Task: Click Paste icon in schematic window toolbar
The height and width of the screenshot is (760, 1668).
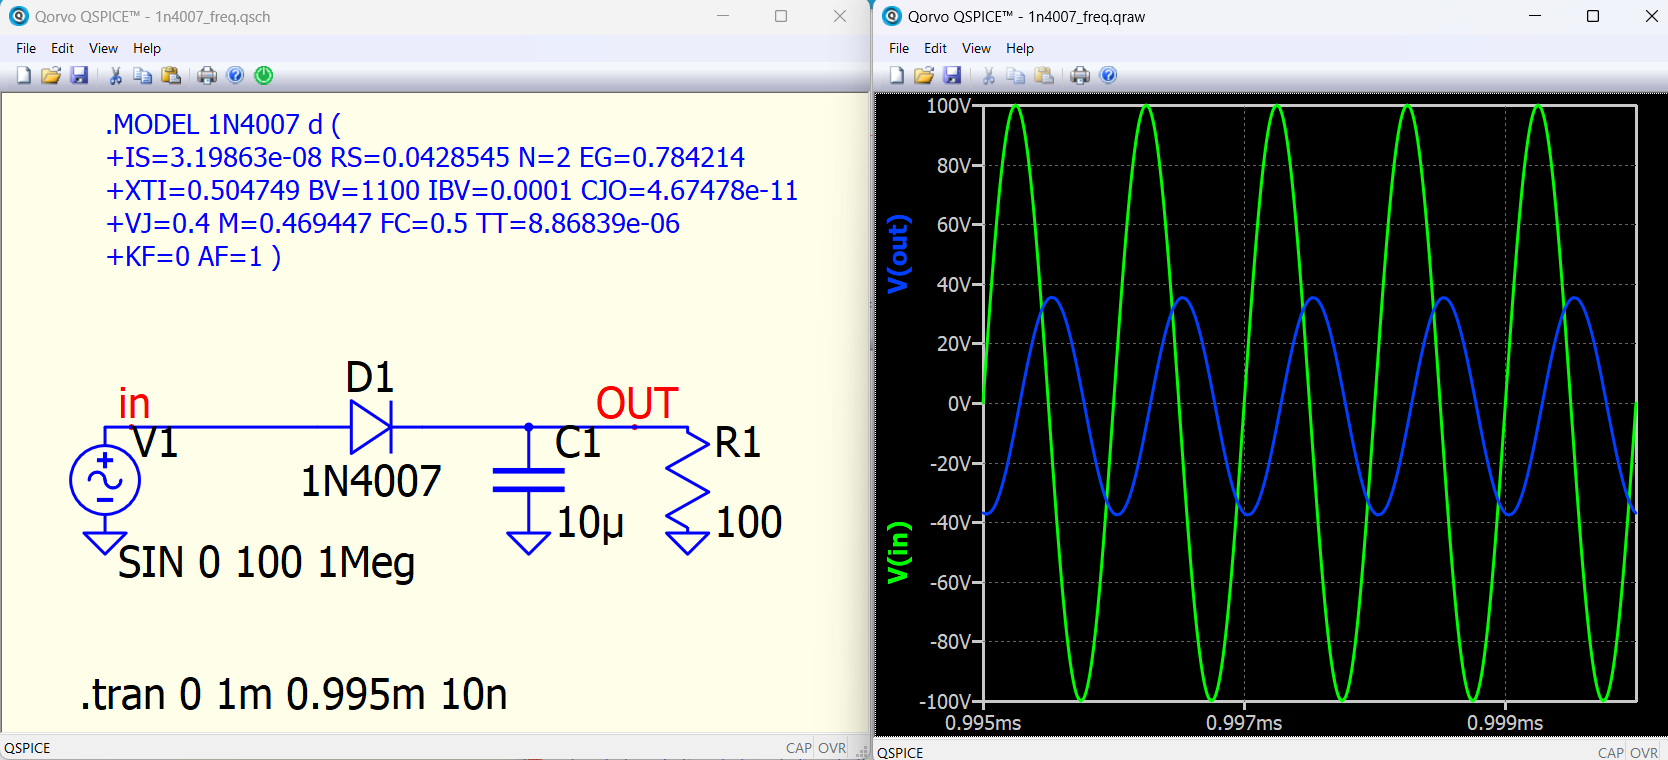Action: (171, 75)
